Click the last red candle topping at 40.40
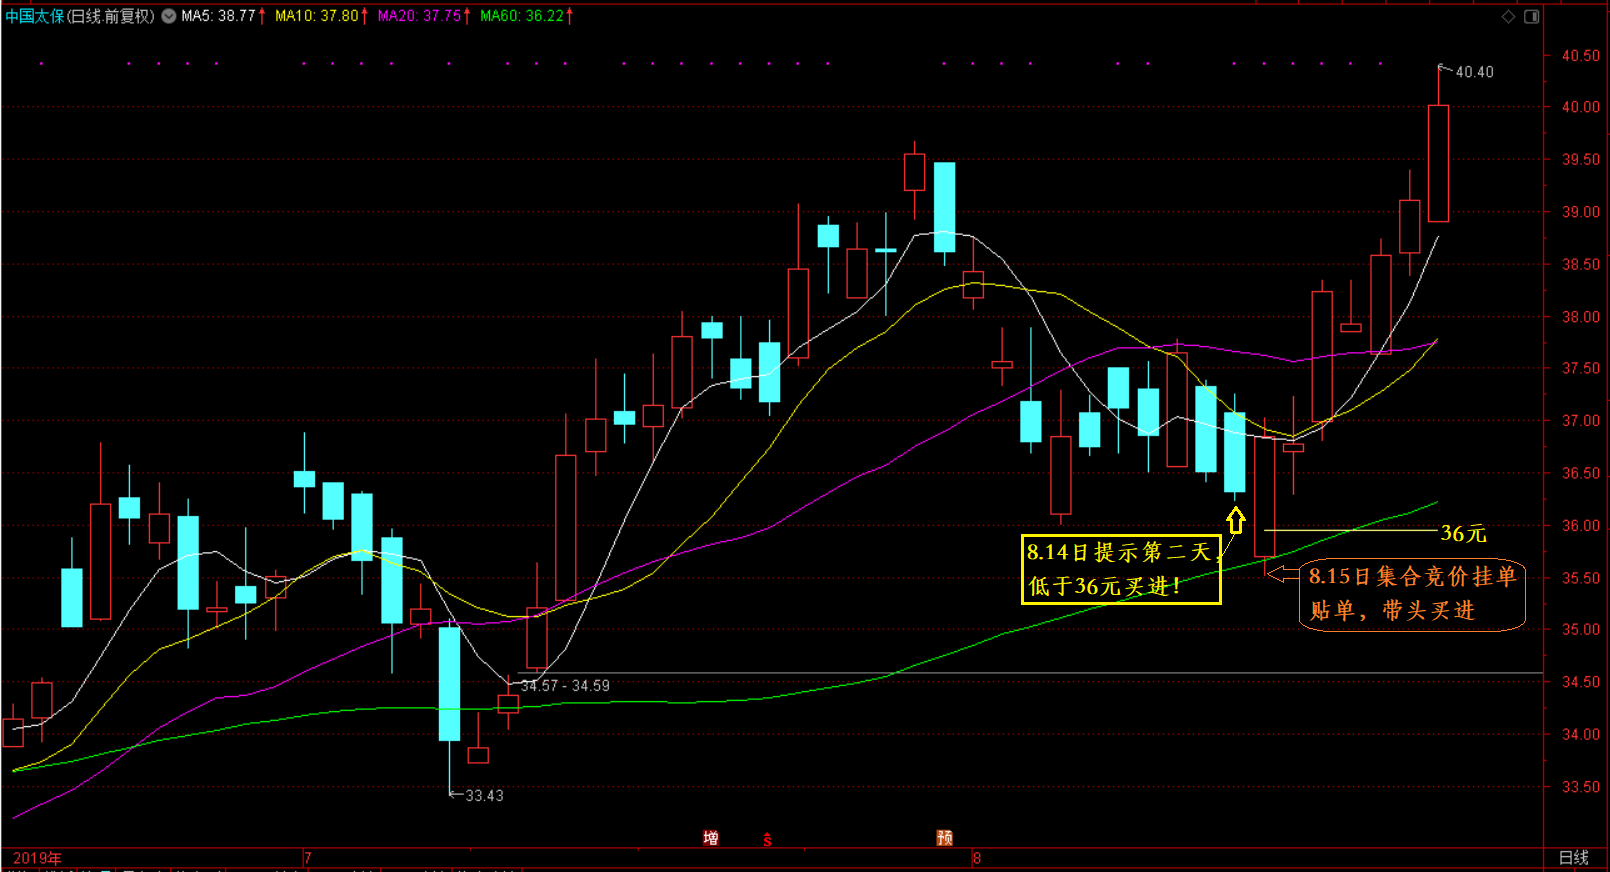1610x872 pixels. (x=1438, y=163)
